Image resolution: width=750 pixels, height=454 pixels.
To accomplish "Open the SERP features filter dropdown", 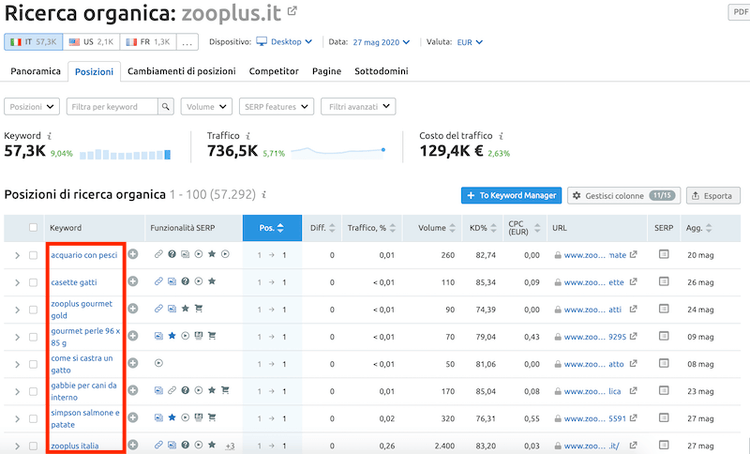I will point(276,107).
